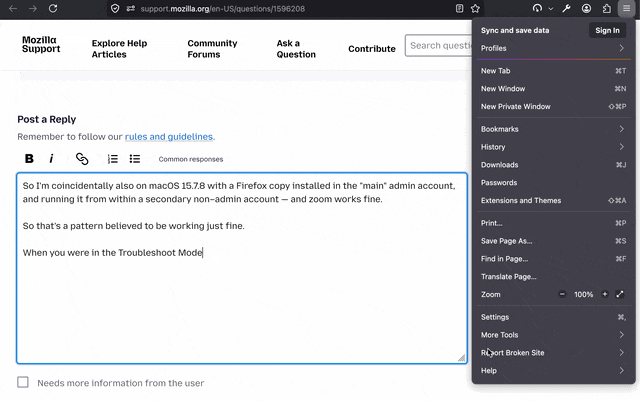Expand the Help submenu

tap(553, 371)
